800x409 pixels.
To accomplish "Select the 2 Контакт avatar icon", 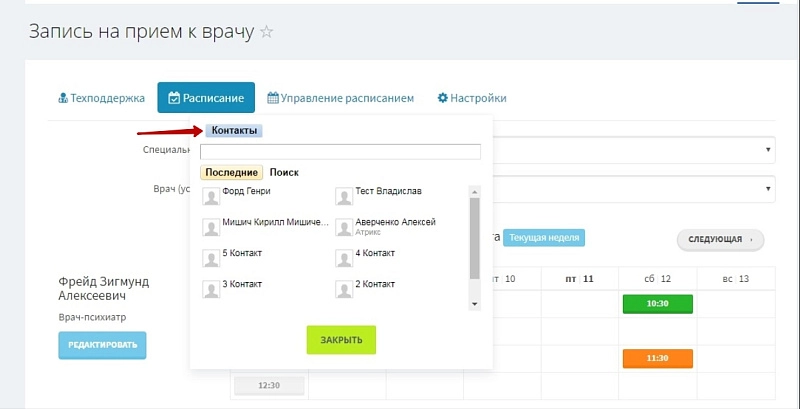I will 344,289.
